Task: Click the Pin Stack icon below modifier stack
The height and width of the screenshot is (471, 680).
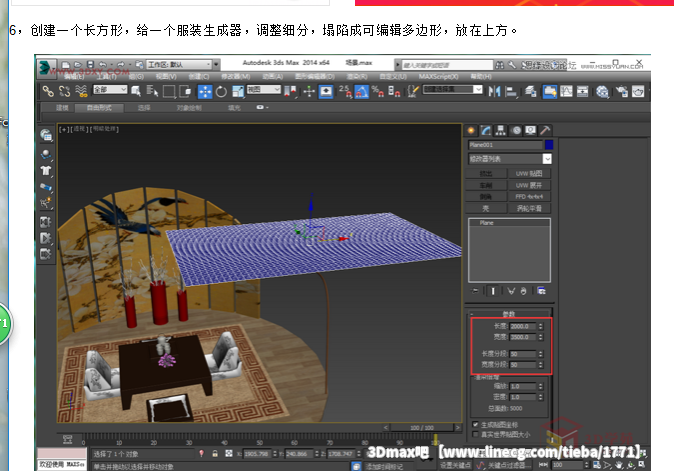Action: [x=475, y=291]
